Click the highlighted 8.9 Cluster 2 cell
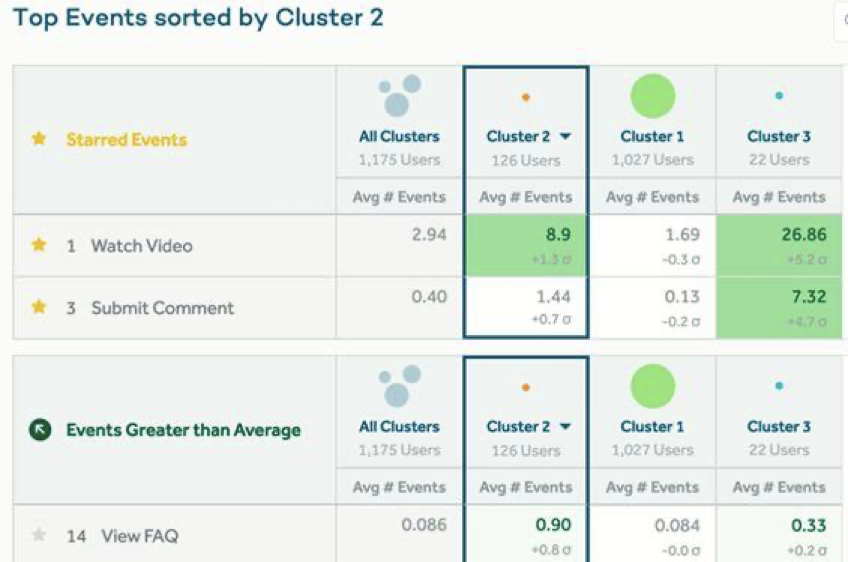 (x=526, y=246)
